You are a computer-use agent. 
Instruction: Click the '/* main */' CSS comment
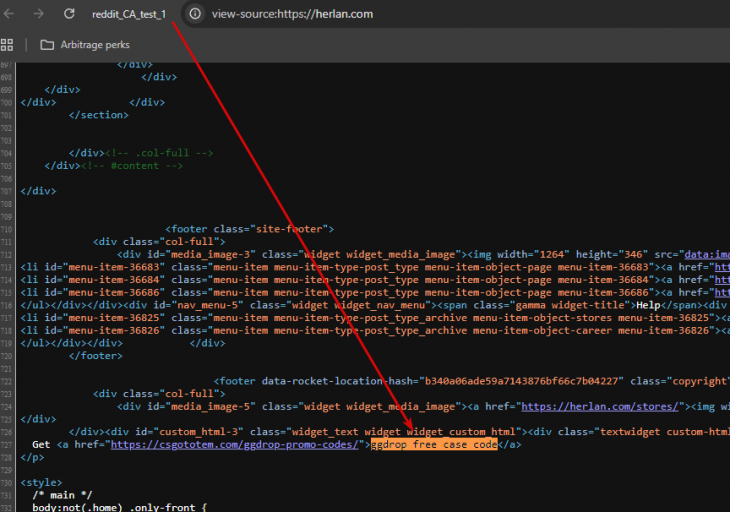coord(62,495)
